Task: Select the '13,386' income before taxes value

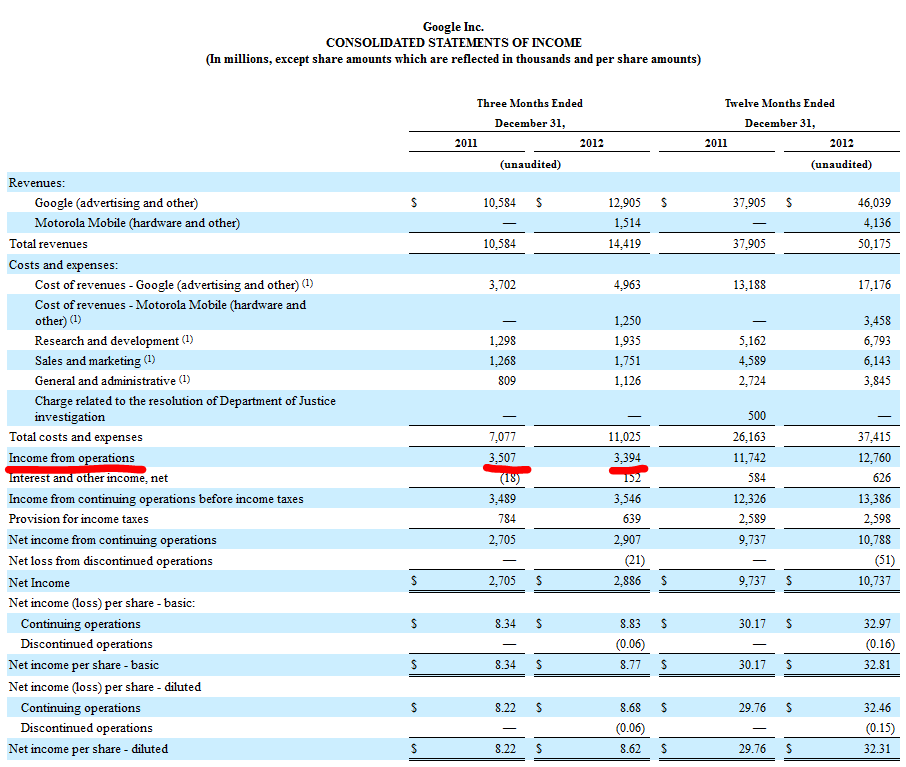Action: [x=874, y=499]
